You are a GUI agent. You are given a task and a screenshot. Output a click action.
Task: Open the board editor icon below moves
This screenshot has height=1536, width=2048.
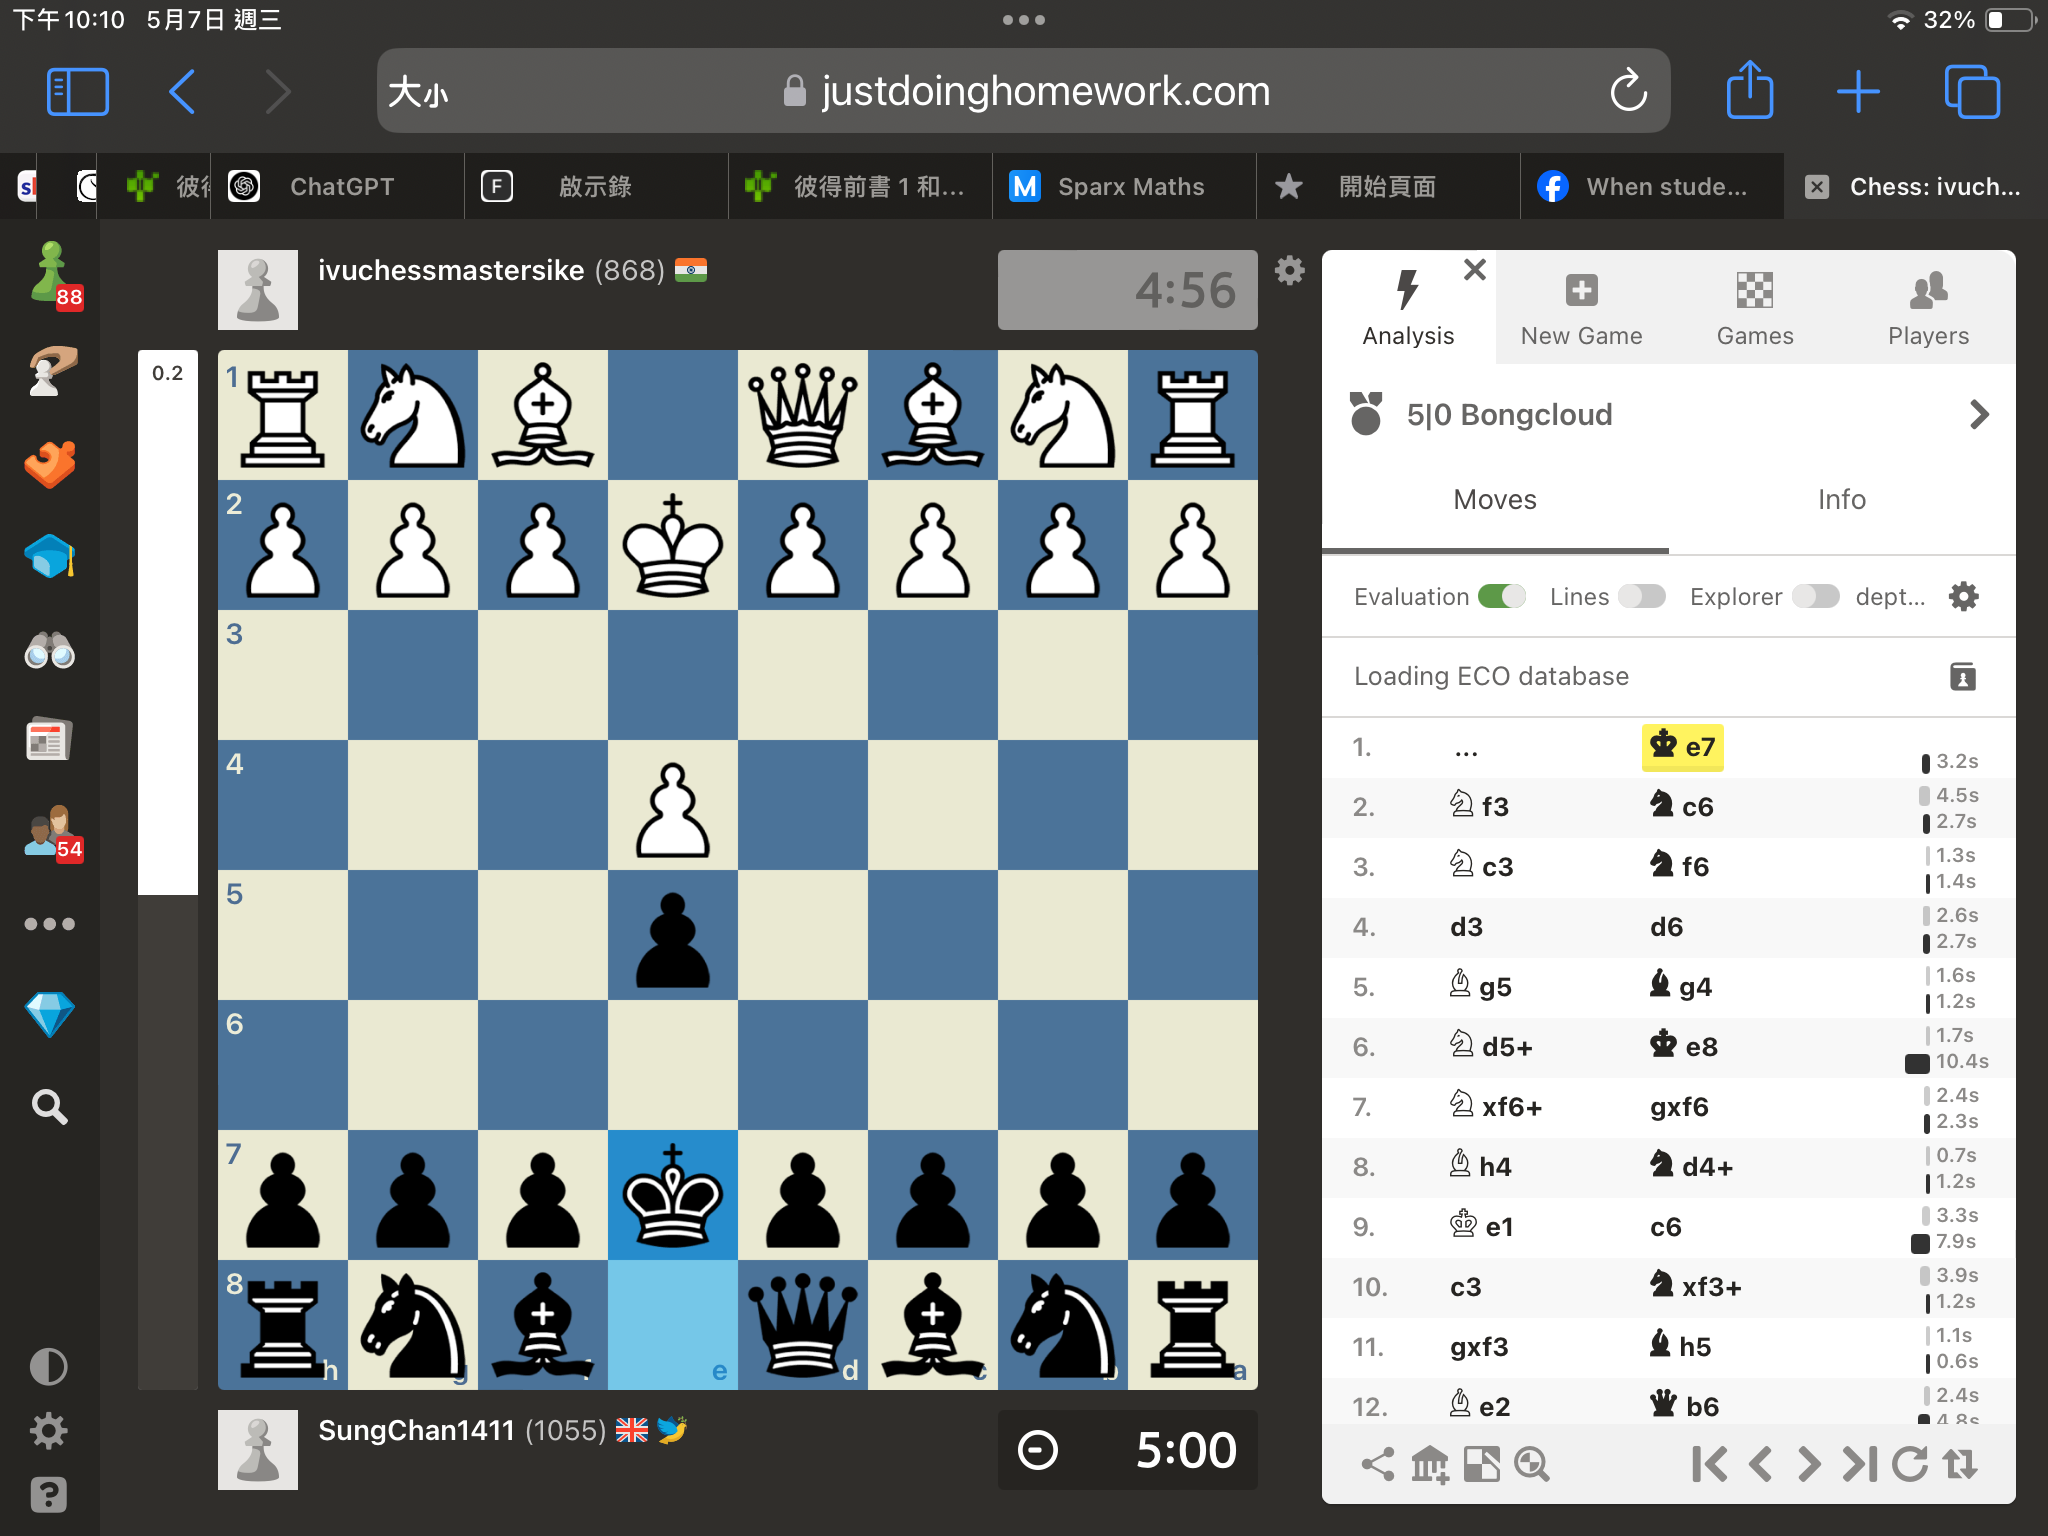pos(1481,1464)
